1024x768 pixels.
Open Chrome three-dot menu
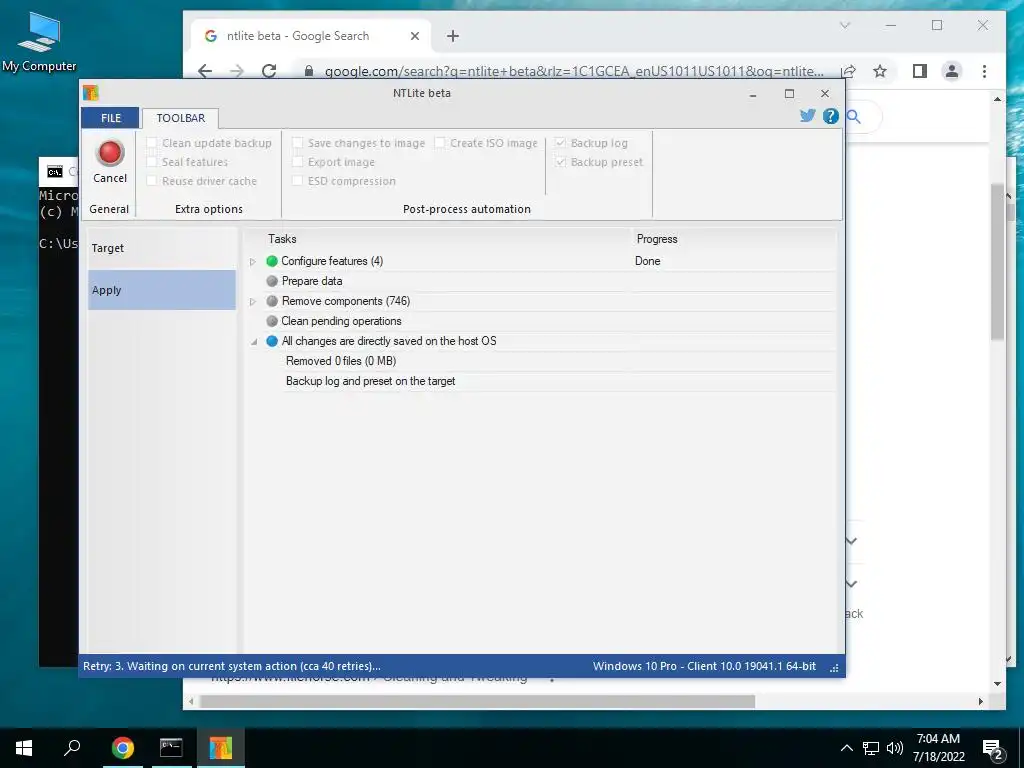pos(984,71)
